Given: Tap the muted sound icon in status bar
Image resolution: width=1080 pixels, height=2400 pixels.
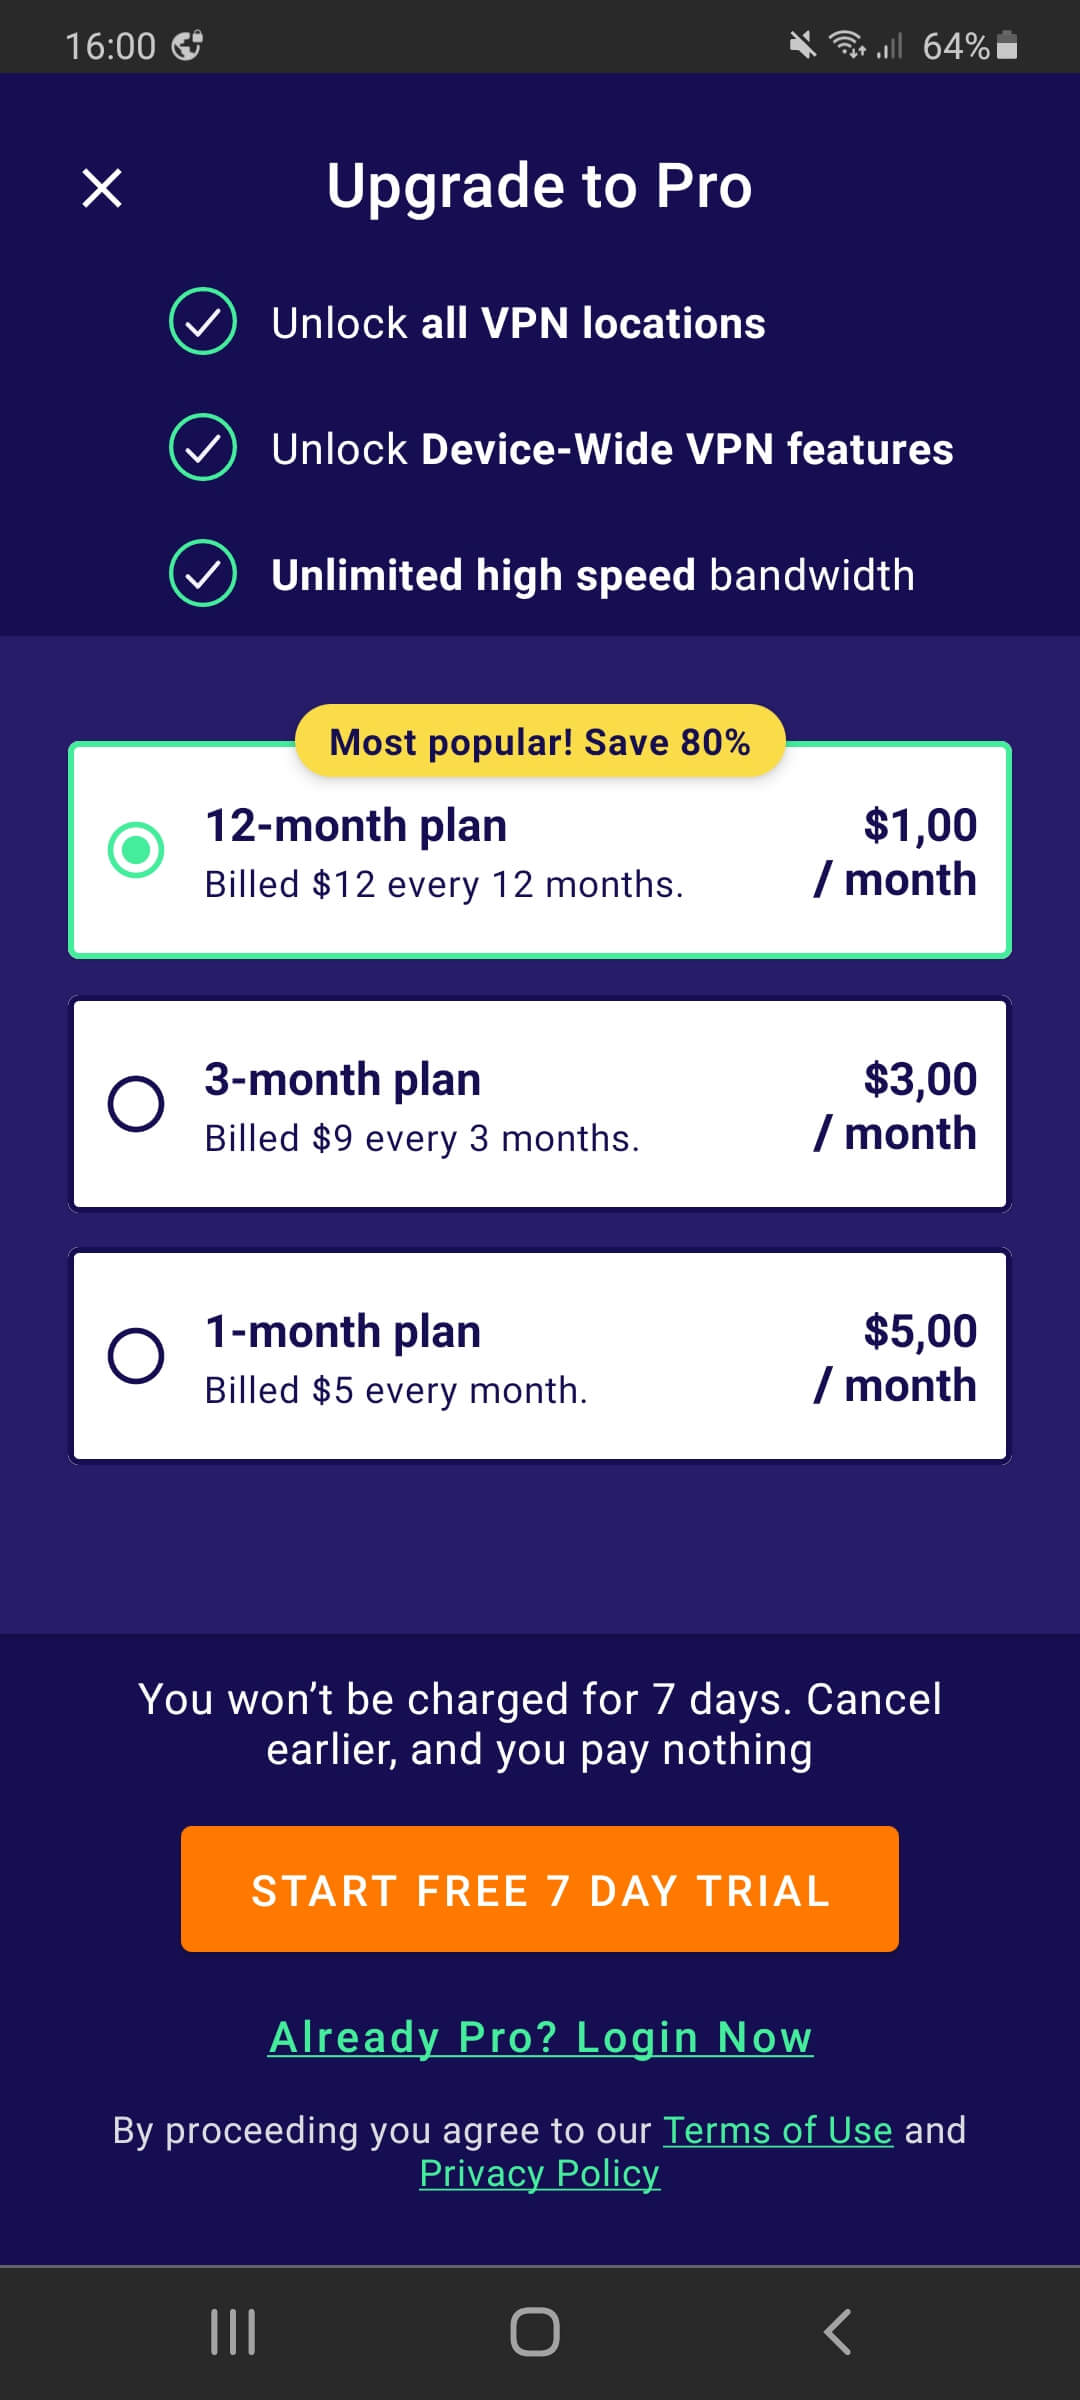Looking at the screenshot, I should [802, 45].
